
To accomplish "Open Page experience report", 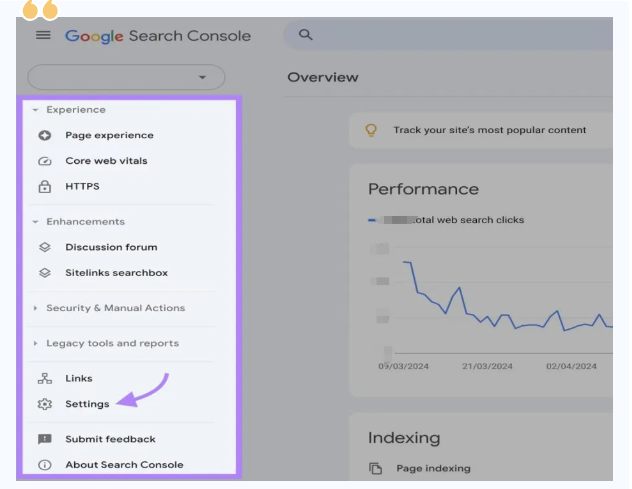I will coord(109,135).
